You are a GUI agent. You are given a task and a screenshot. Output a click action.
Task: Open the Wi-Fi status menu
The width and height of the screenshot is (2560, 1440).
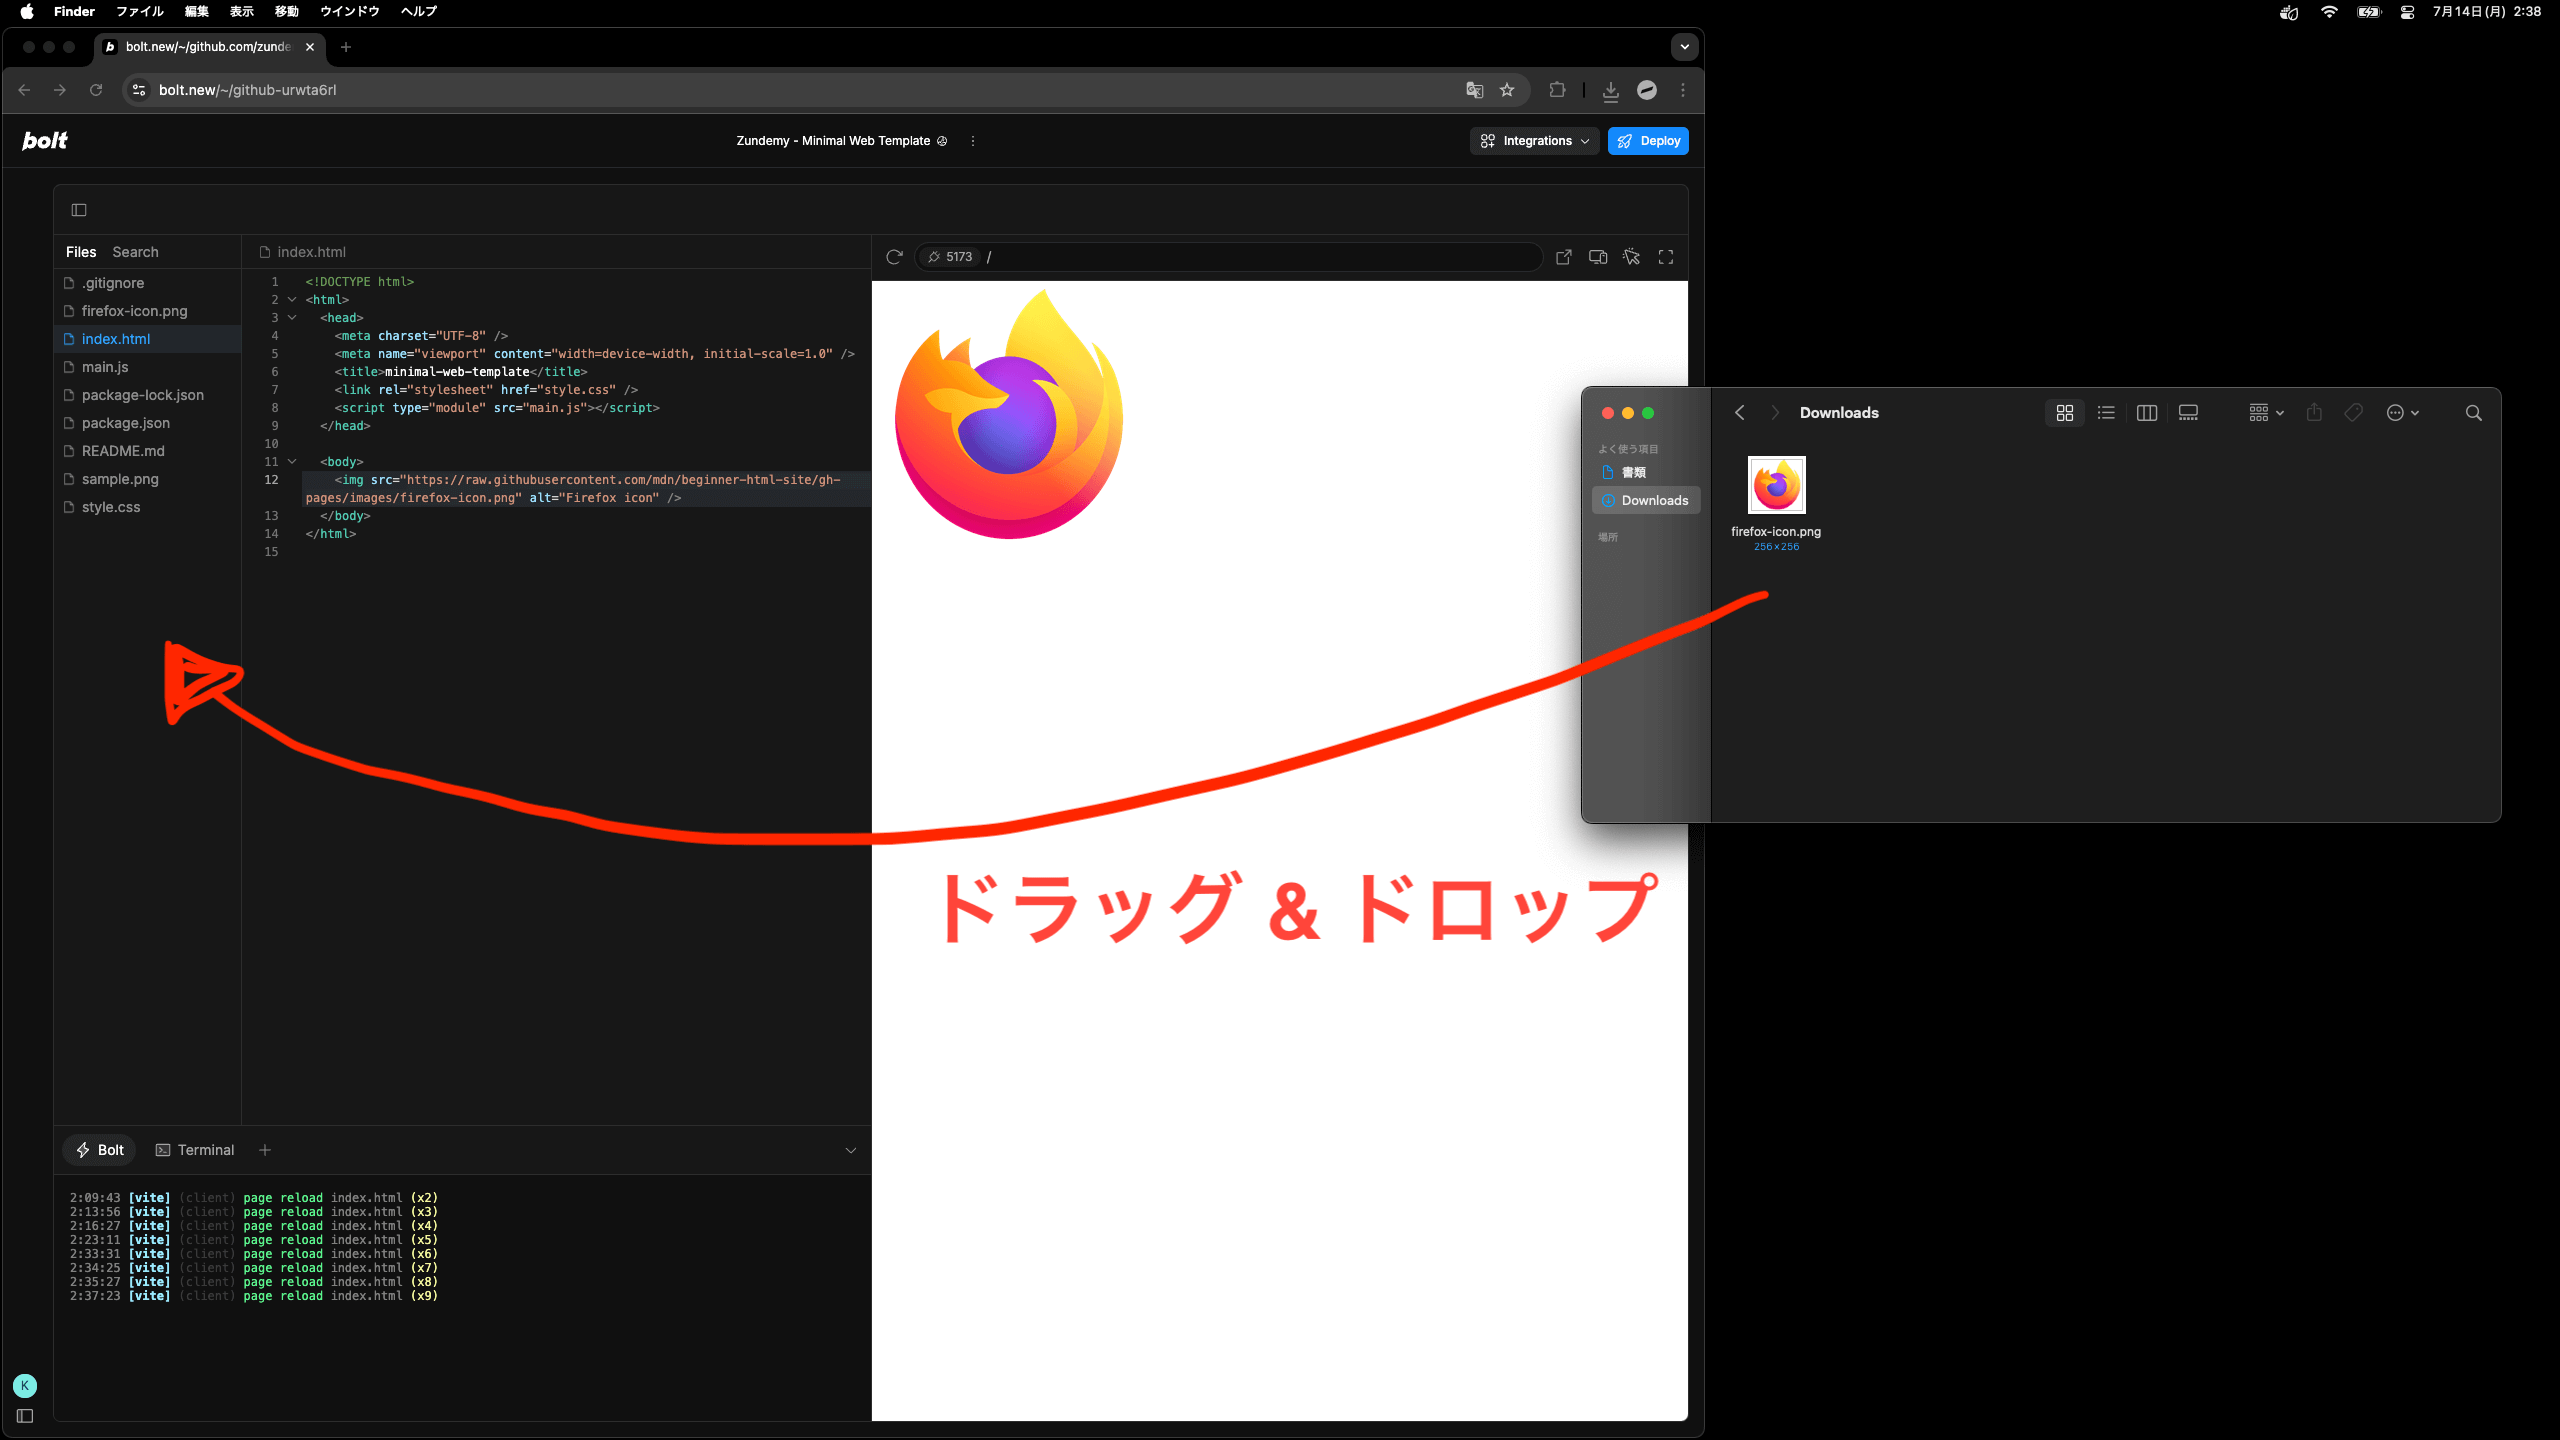click(2329, 12)
